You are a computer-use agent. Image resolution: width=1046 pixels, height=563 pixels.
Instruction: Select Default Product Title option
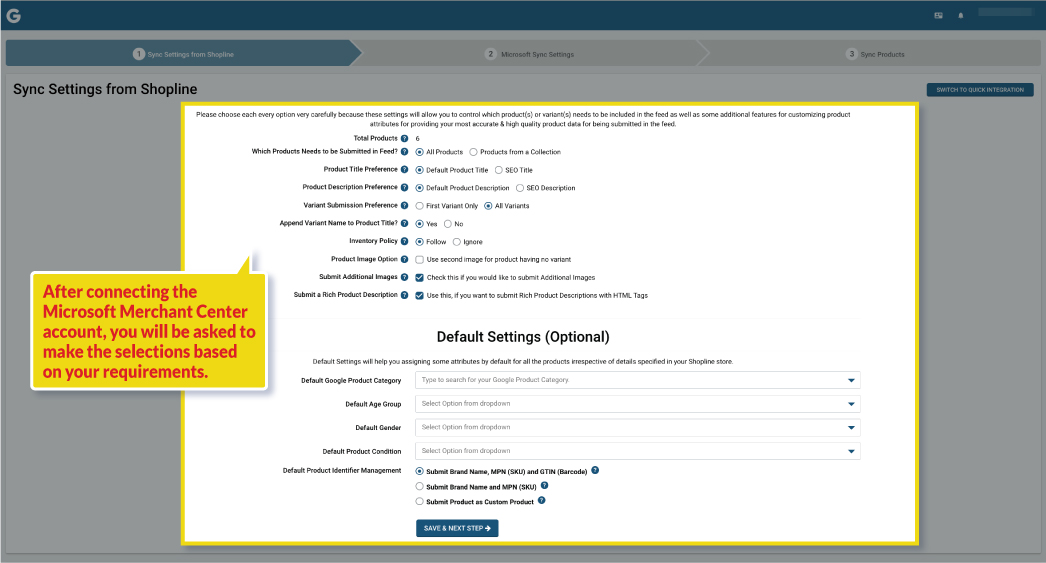pos(420,170)
